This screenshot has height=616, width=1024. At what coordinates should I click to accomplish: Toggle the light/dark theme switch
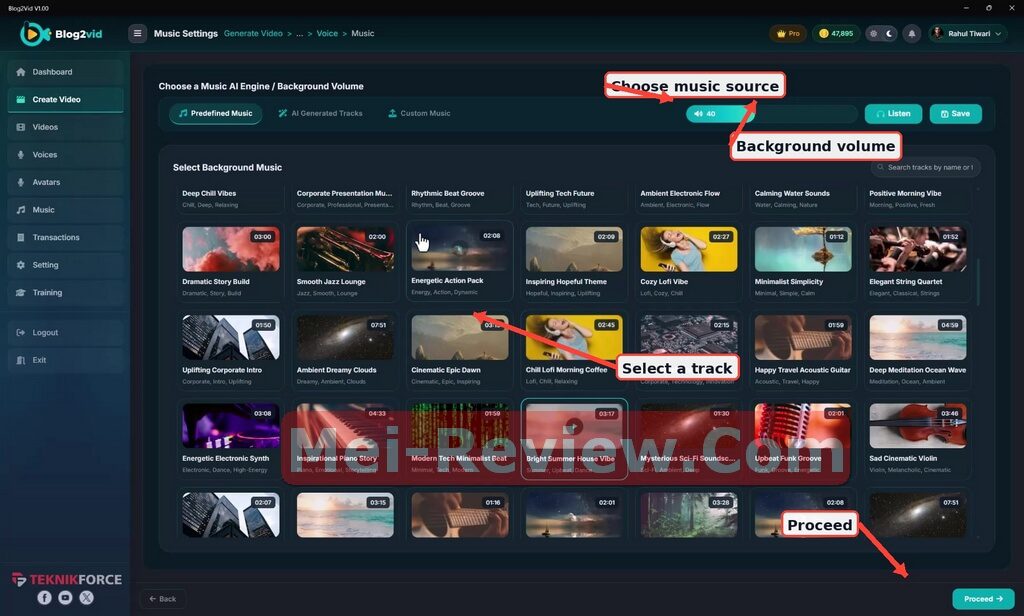881,33
